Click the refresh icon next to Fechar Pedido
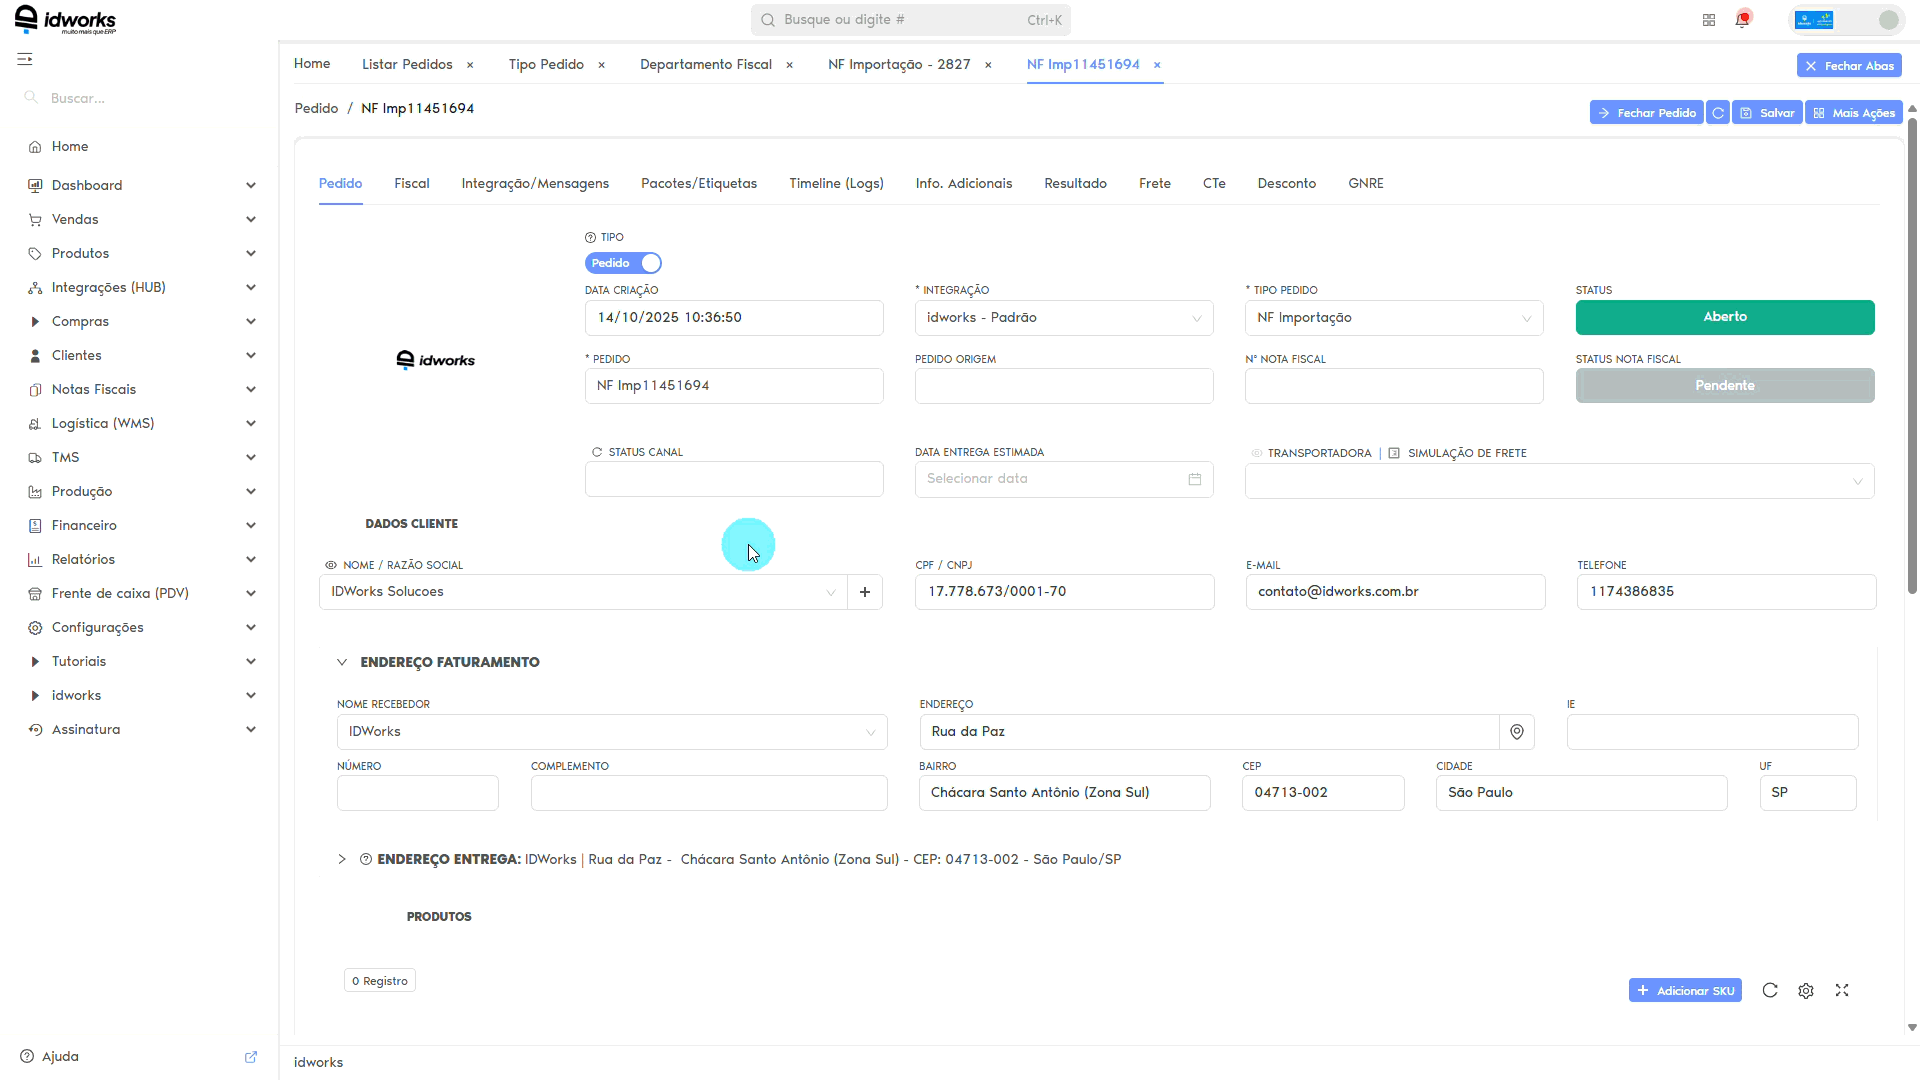Viewport: 1920px width, 1080px height. coord(1718,113)
